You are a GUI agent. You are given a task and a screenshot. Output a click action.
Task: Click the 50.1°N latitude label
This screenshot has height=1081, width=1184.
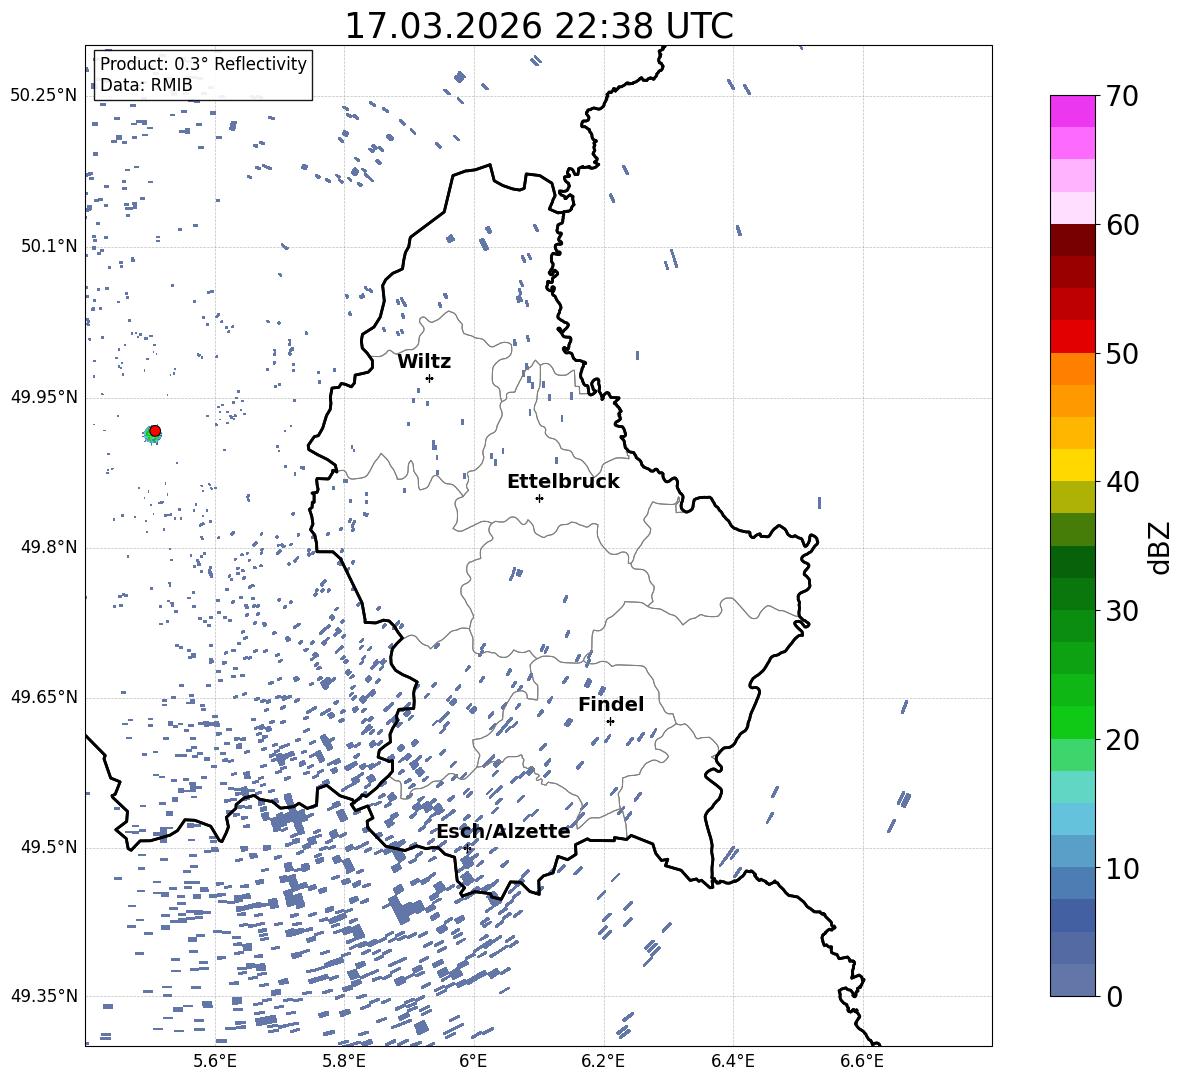(x=49, y=246)
